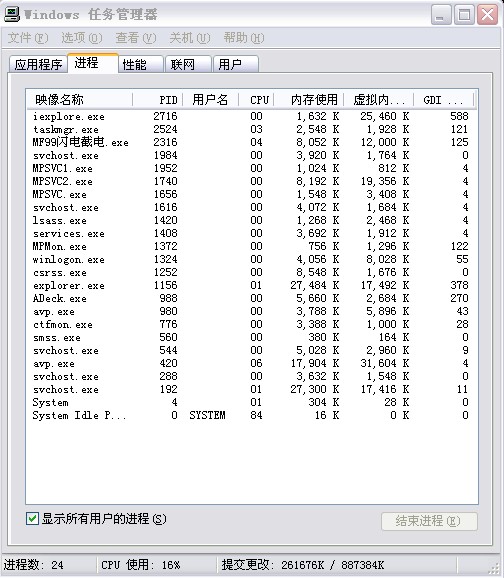The height and width of the screenshot is (578, 504).
Task: Maximize the Task Manager window
Action: (464, 15)
